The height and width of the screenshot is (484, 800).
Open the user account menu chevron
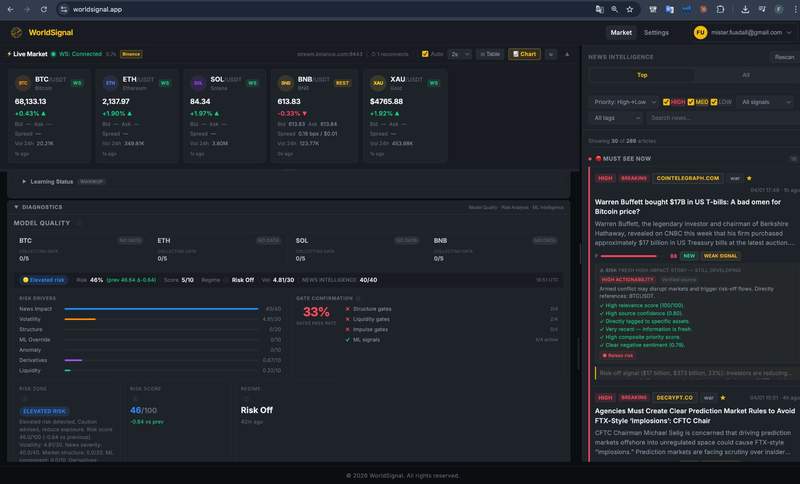click(x=790, y=33)
